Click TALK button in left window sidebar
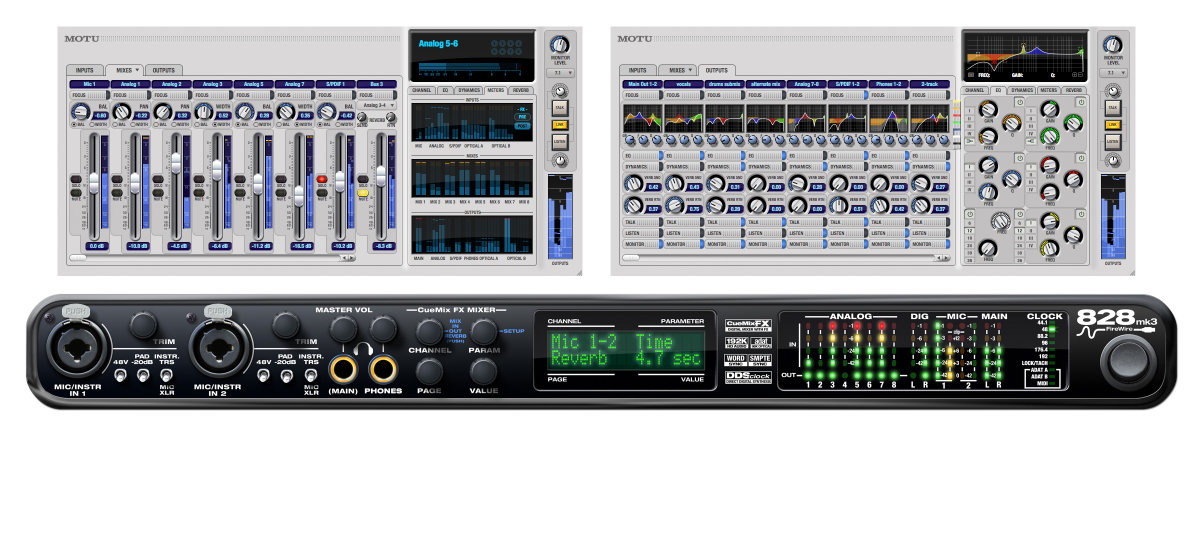 click(559, 107)
